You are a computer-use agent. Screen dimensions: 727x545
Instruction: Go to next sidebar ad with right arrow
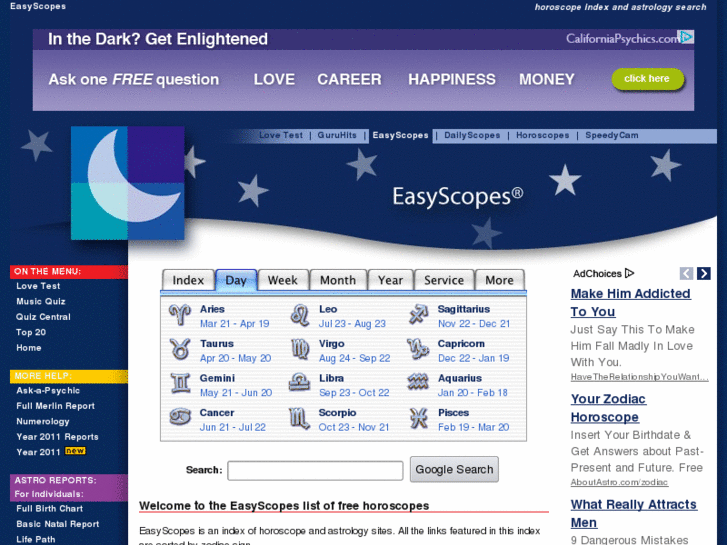pyautogui.click(x=703, y=274)
